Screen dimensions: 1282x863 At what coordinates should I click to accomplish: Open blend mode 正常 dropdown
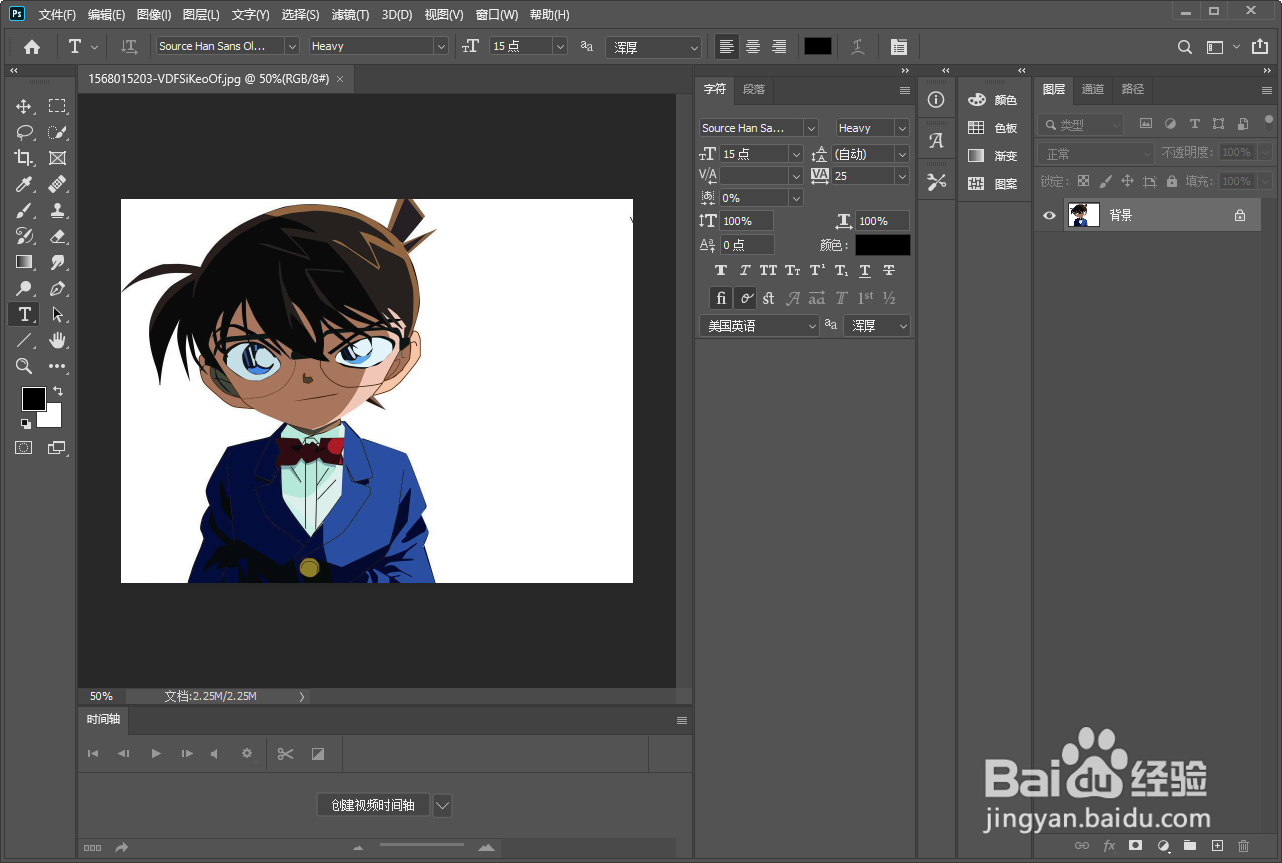tap(1096, 154)
